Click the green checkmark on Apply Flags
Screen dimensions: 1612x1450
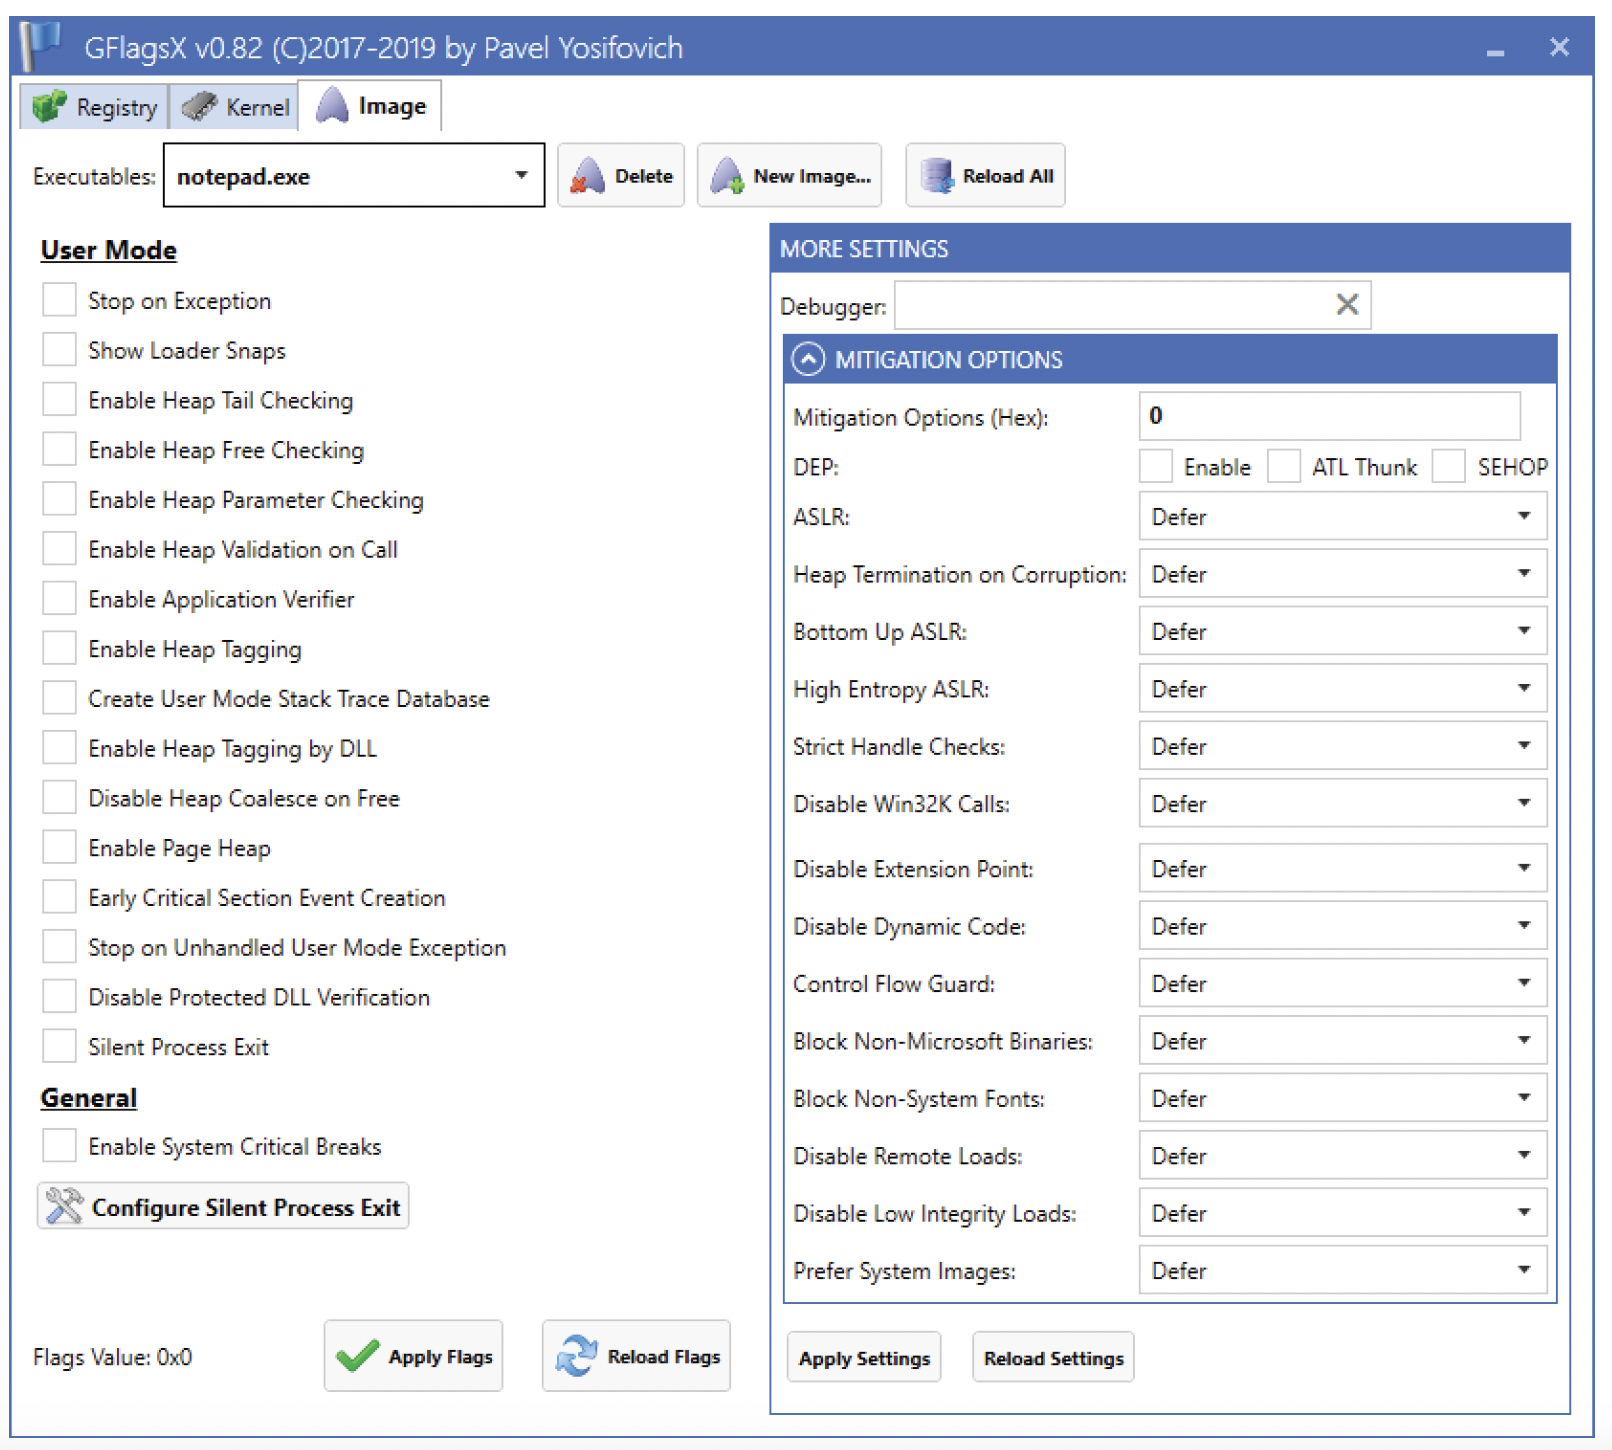point(357,1356)
